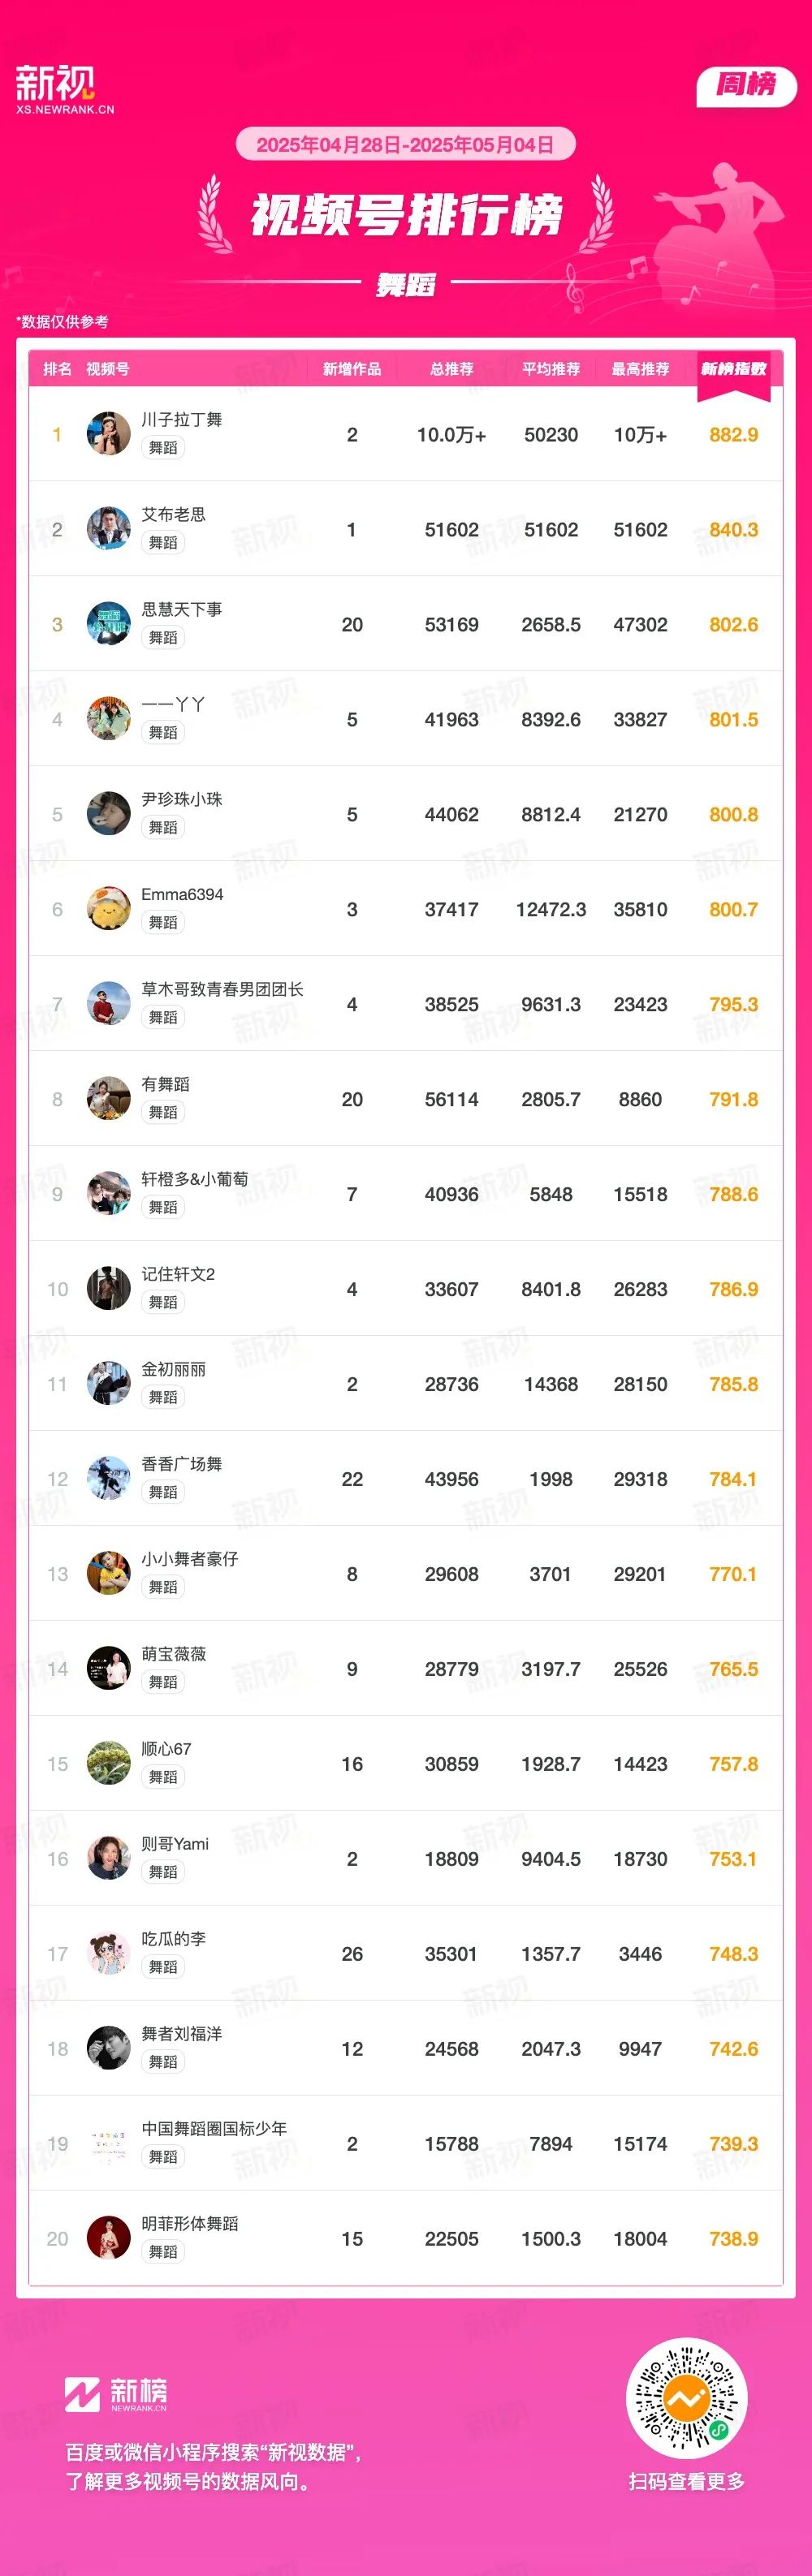This screenshot has width=812, height=2576.
Task: Open the 川子拉丁舞 profile avatar
Action: (109, 433)
